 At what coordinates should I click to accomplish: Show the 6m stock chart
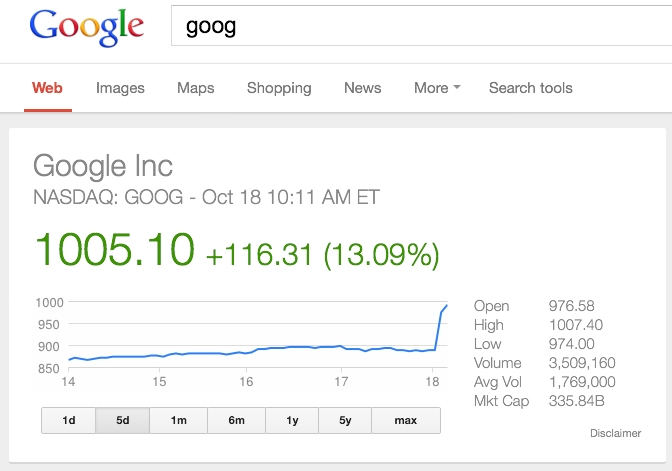pos(236,420)
